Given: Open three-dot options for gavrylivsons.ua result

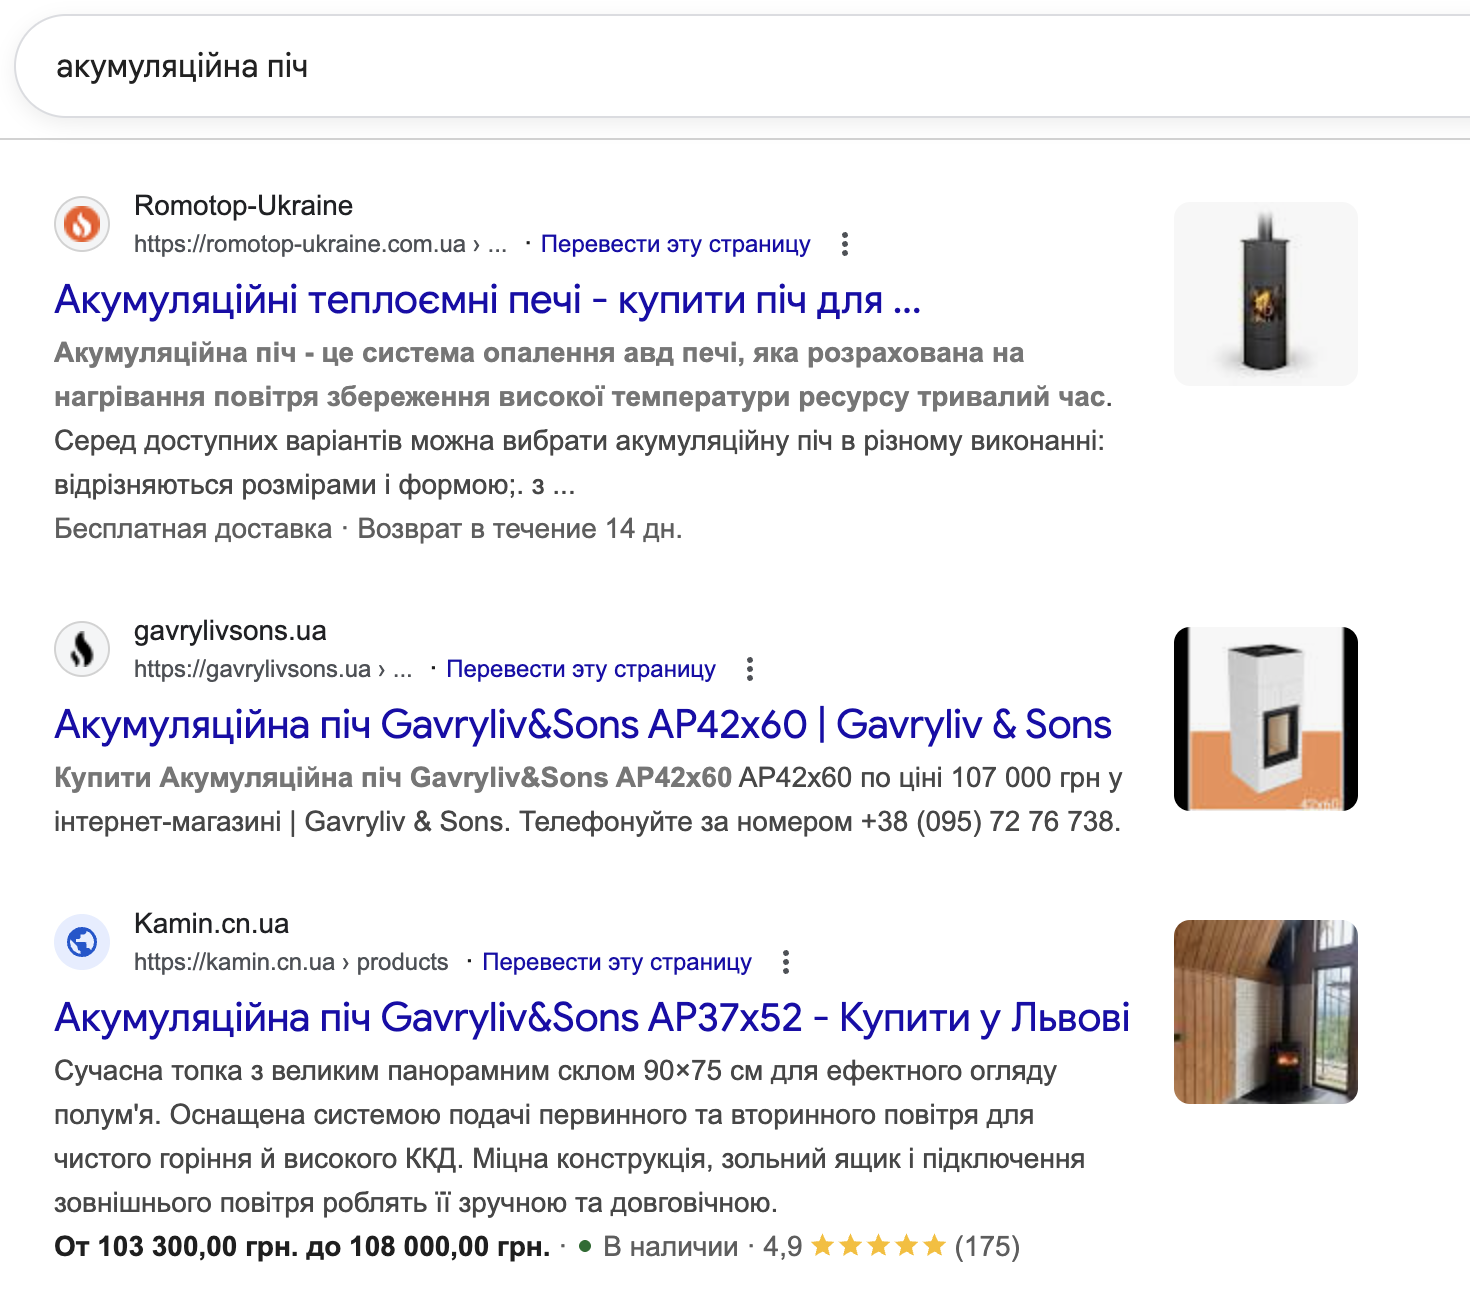Looking at the screenshot, I should [x=750, y=669].
